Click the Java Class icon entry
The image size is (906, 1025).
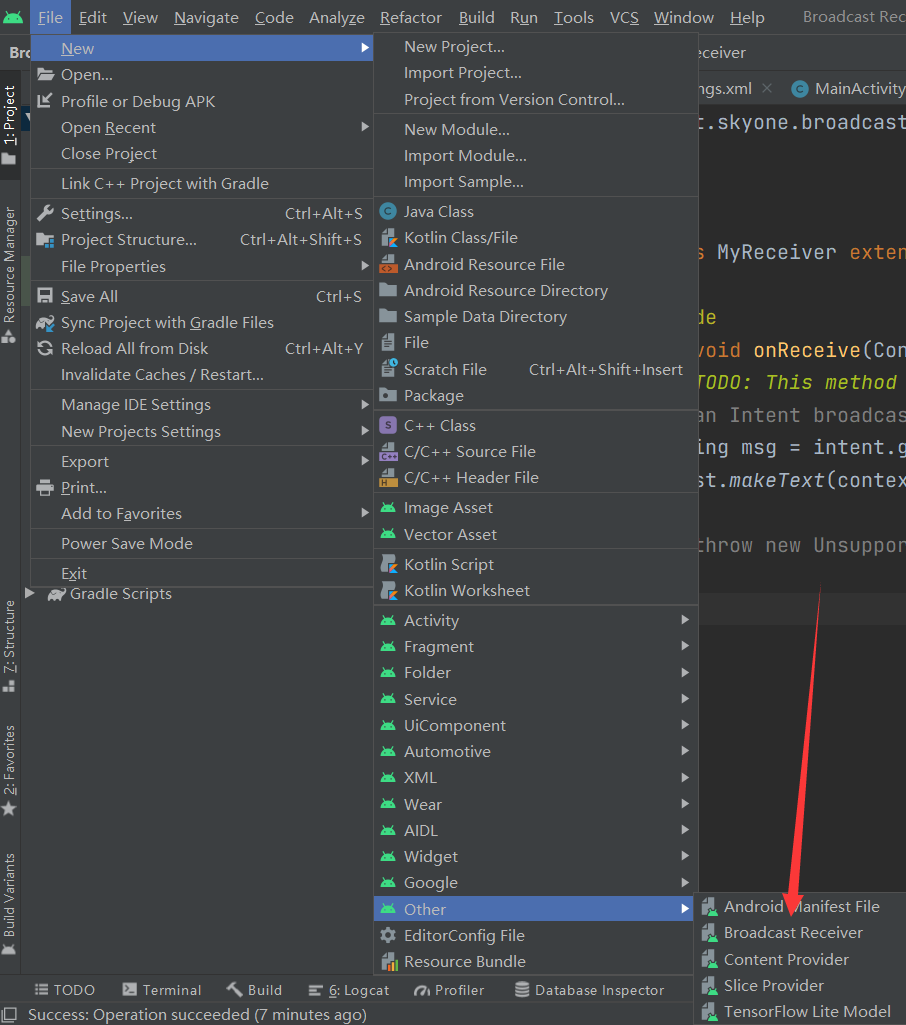[388, 212]
